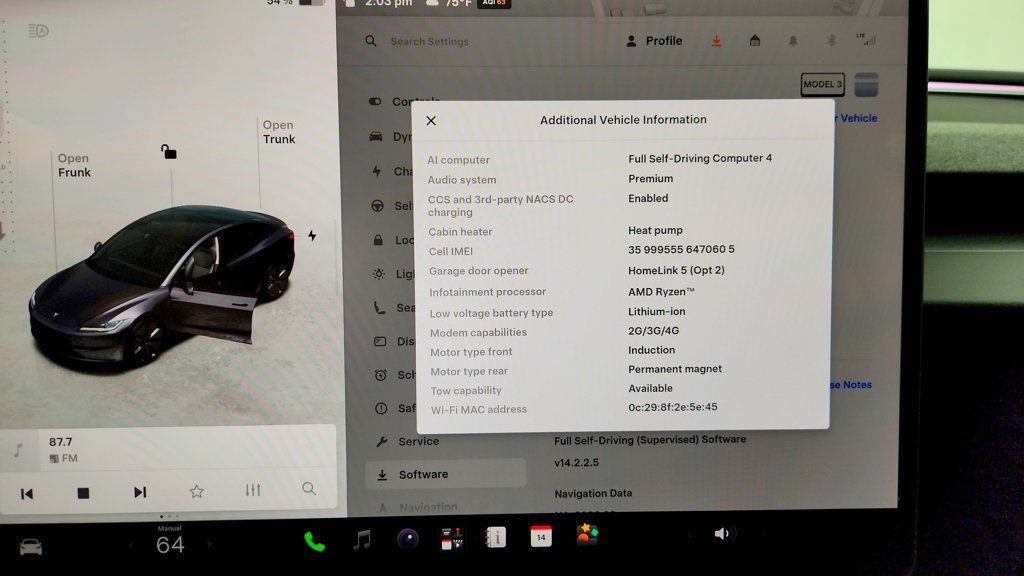The image size is (1024, 576).
Task: Tap the Cell IMEI number
Action: [681, 249]
